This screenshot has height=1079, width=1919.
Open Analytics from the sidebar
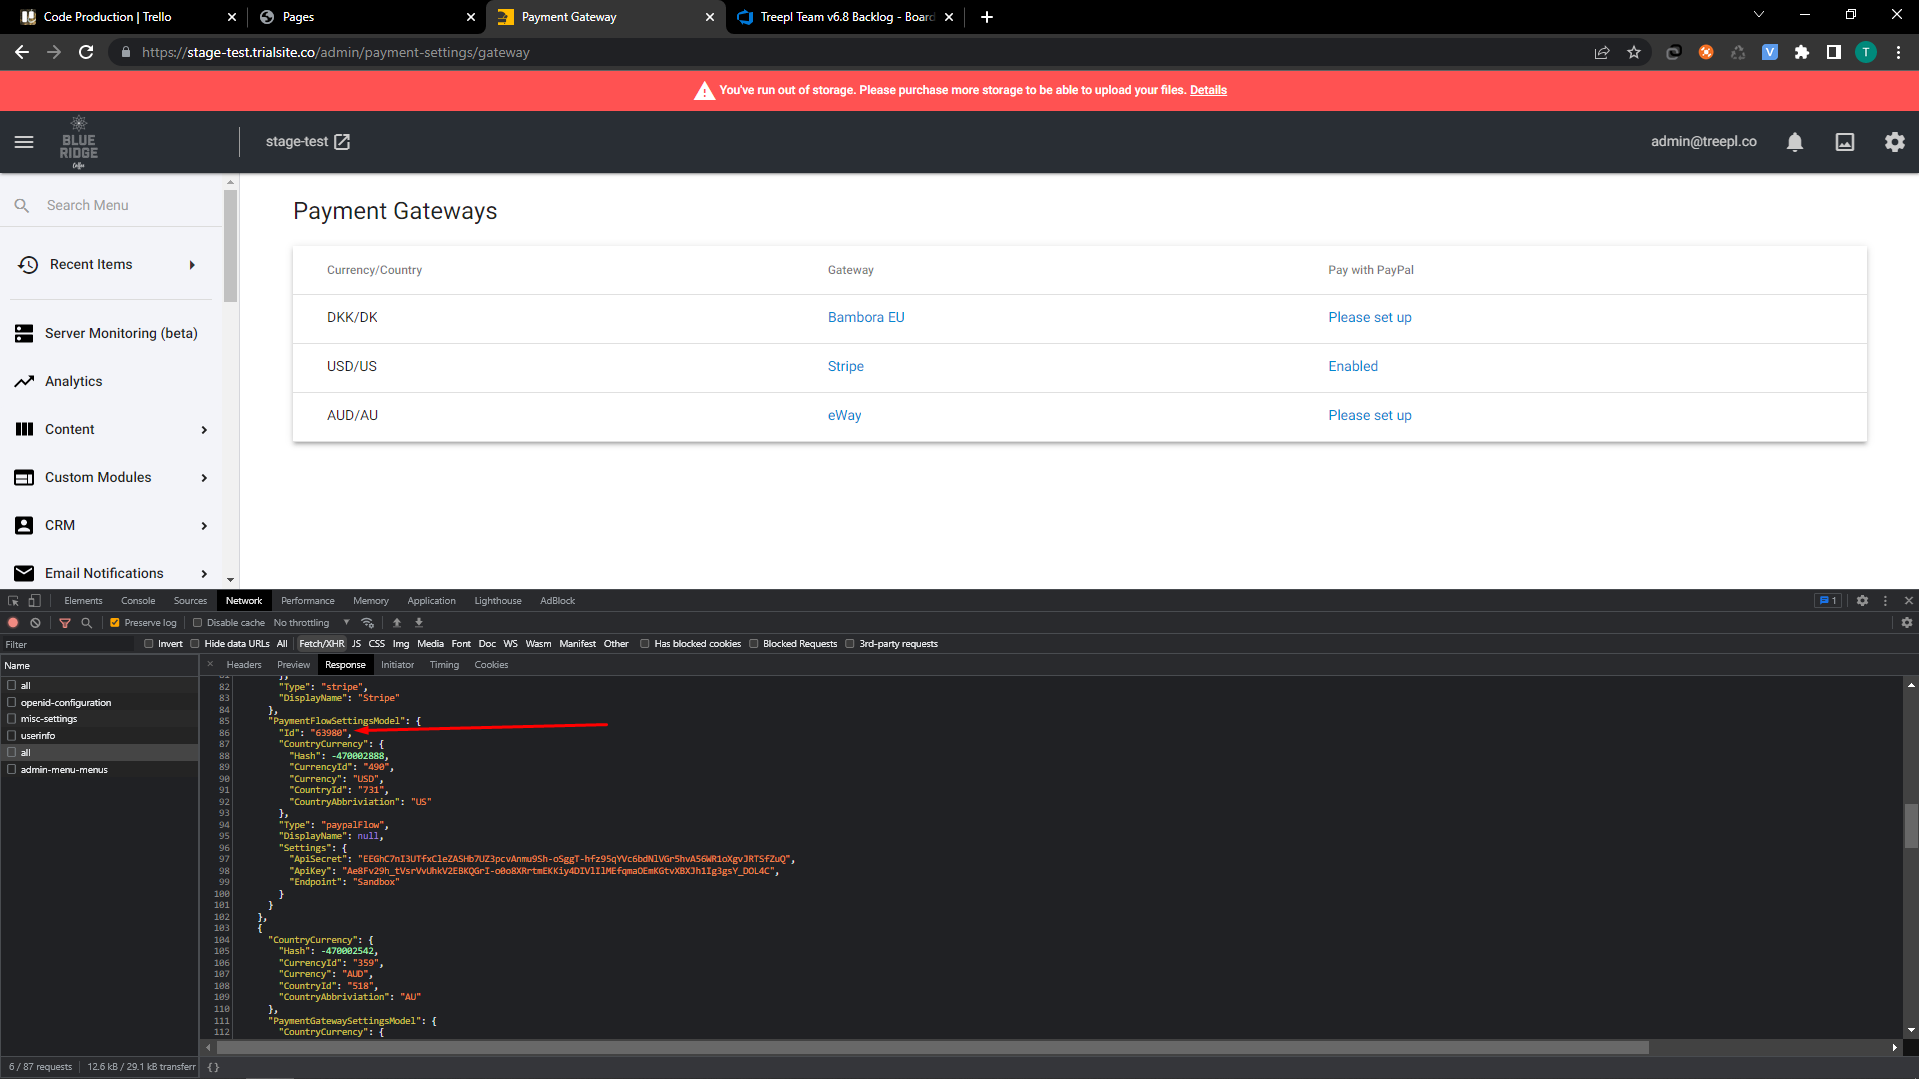(x=73, y=381)
